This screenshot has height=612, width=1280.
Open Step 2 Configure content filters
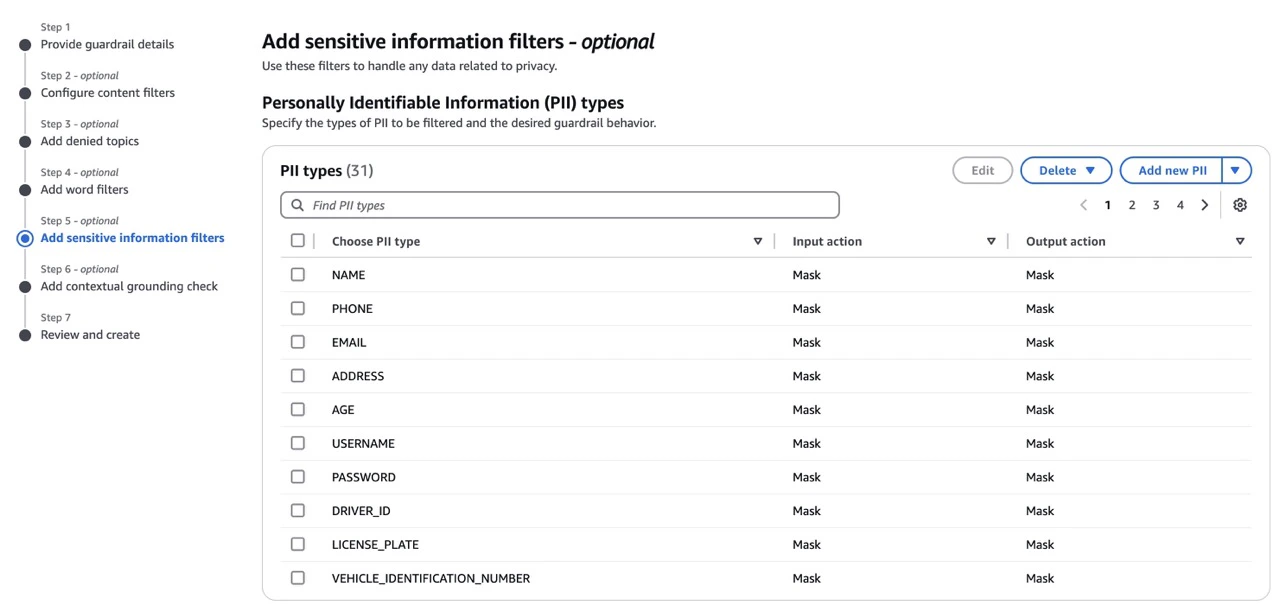(x=107, y=92)
